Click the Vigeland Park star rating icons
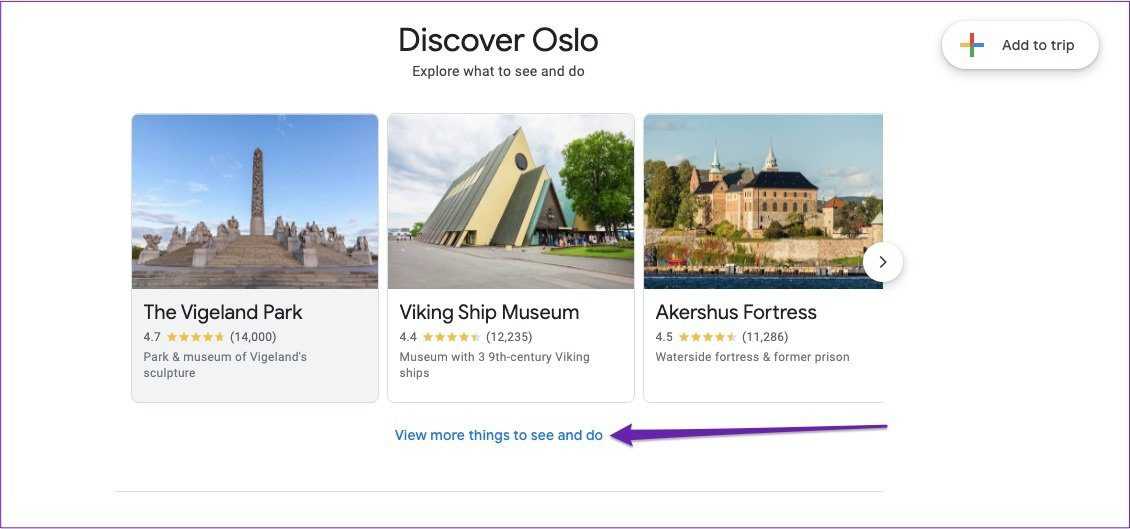The height and width of the screenshot is (529, 1130). (195, 337)
